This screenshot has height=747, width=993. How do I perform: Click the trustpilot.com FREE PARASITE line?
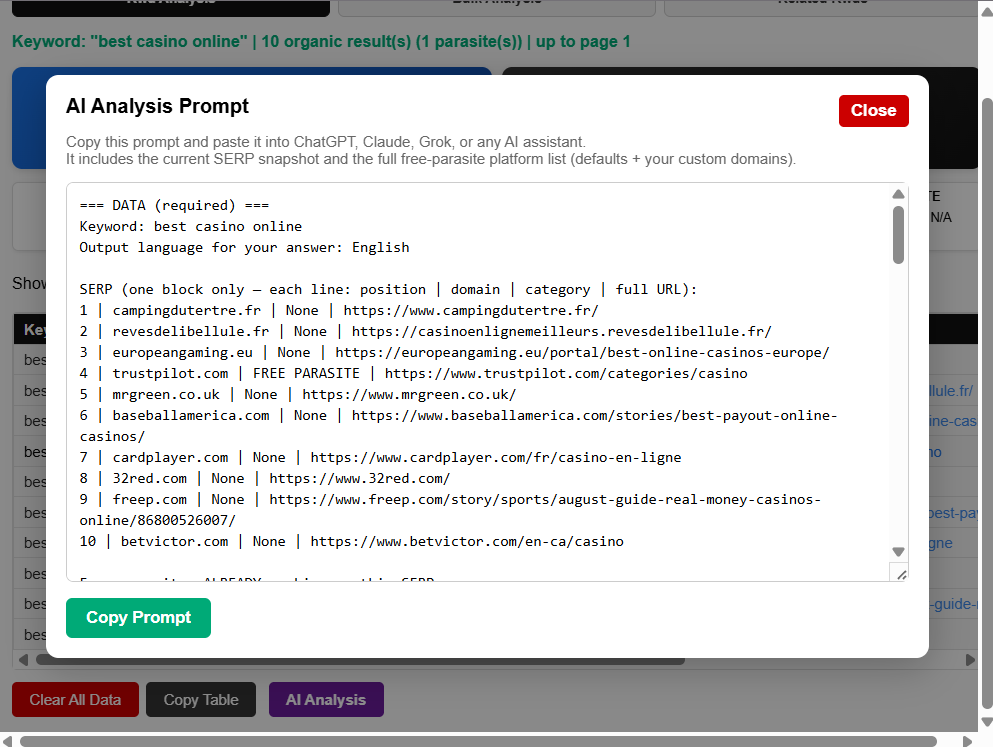tap(414, 374)
